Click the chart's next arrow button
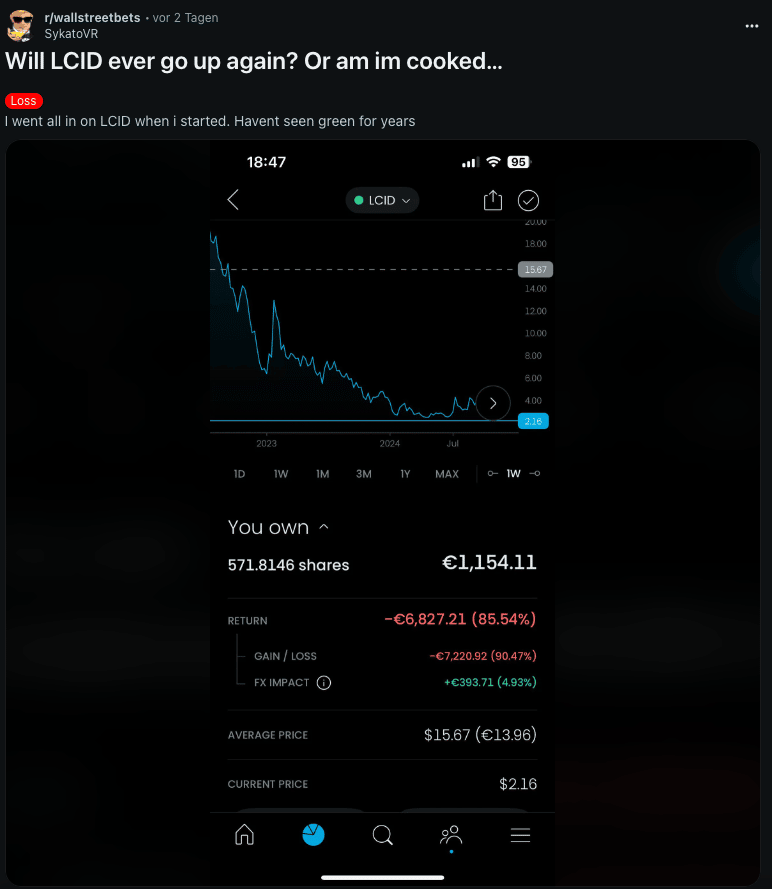Viewport: 772px width, 889px height. pyautogui.click(x=493, y=403)
